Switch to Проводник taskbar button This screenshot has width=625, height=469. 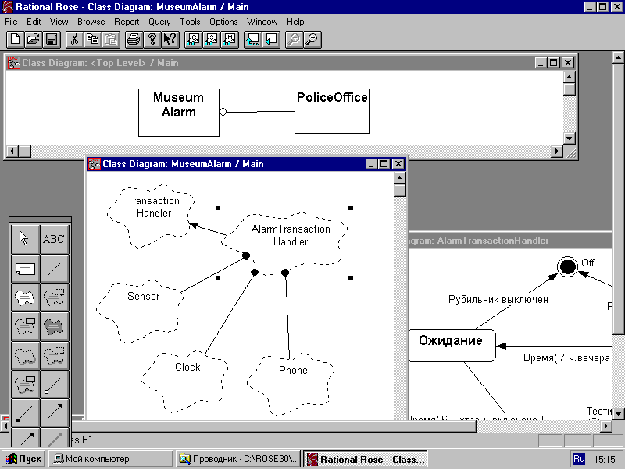point(238,459)
